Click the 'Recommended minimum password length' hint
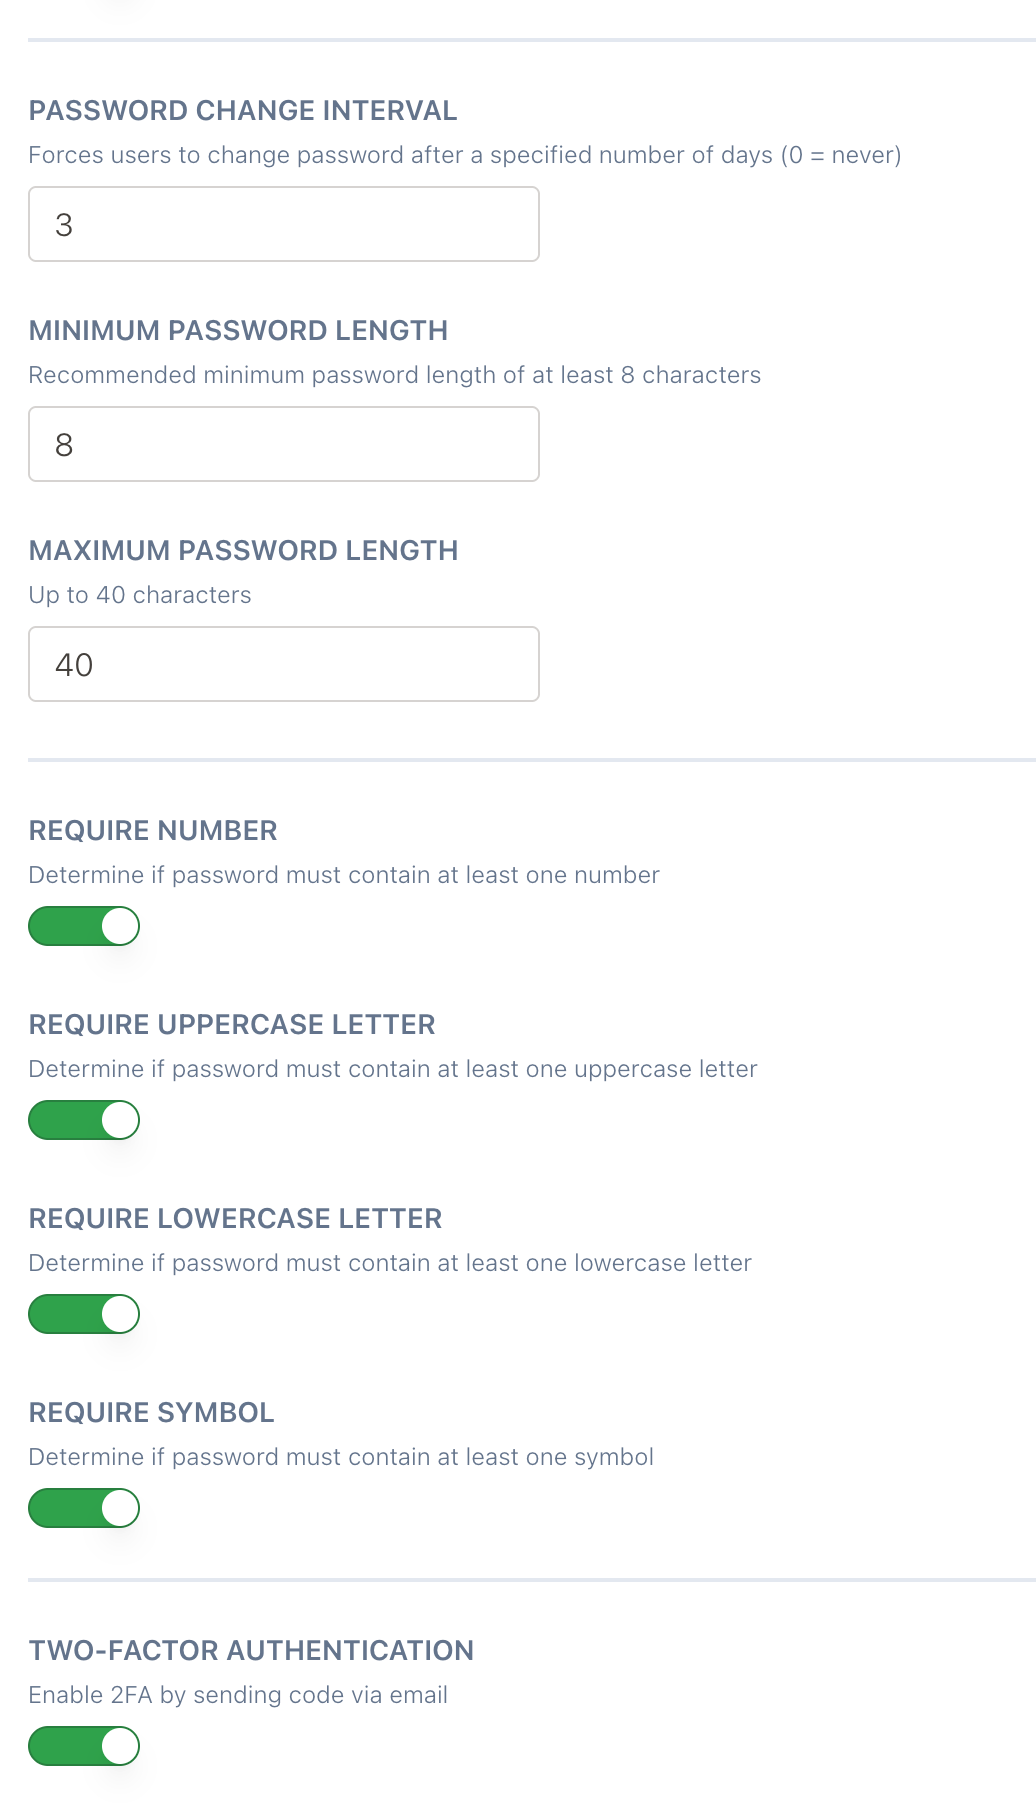Screen dimensions: 1036x1814 [394, 375]
